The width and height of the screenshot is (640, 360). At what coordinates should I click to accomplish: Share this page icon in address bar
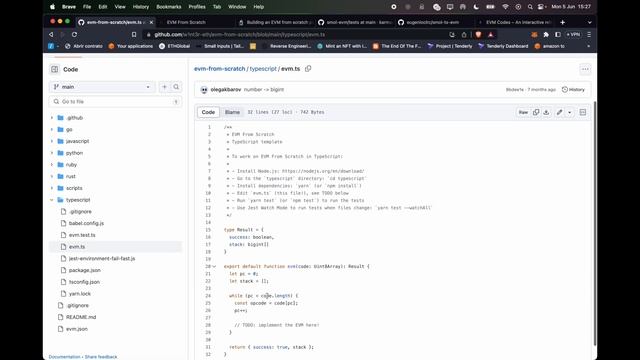(464, 35)
